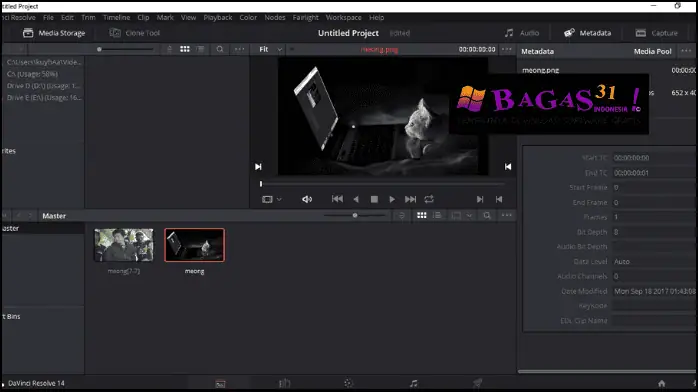This screenshot has width=698, height=392.
Task: Open the File menu
Action: pos(48,17)
